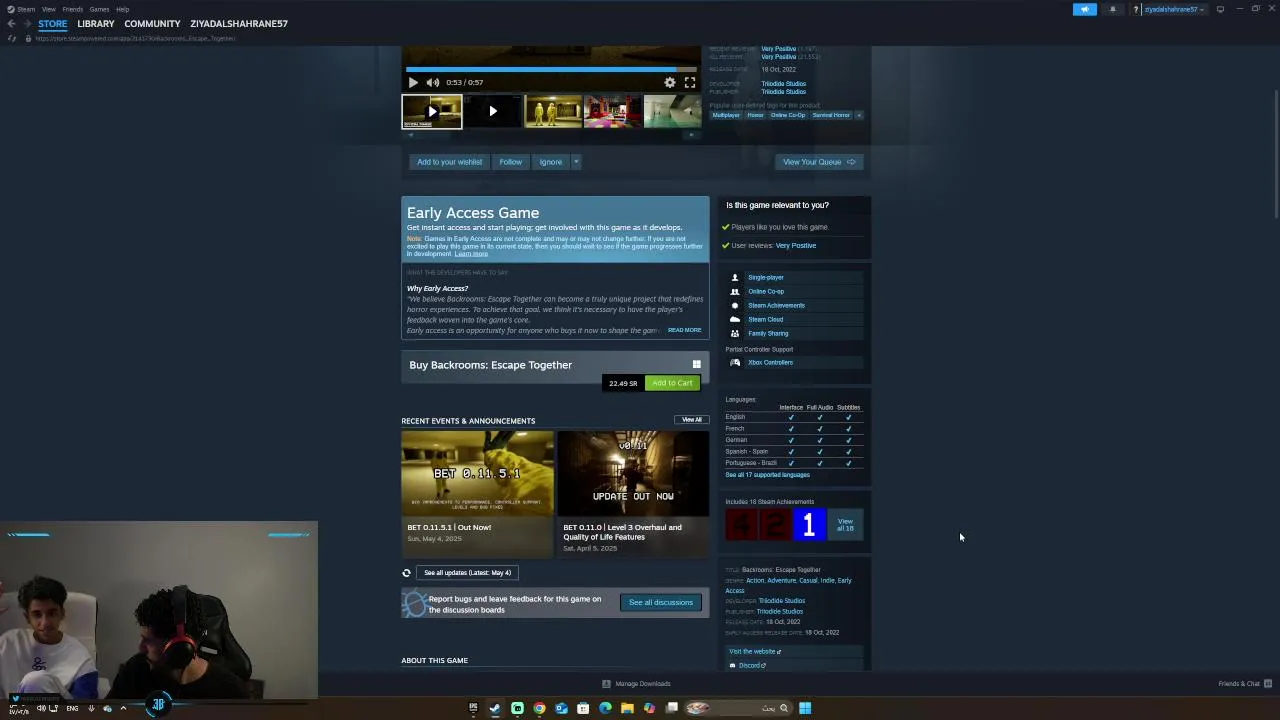This screenshot has height=720, width=1280.
Task: Click the blue number 1 achievement icon
Action: point(809,524)
